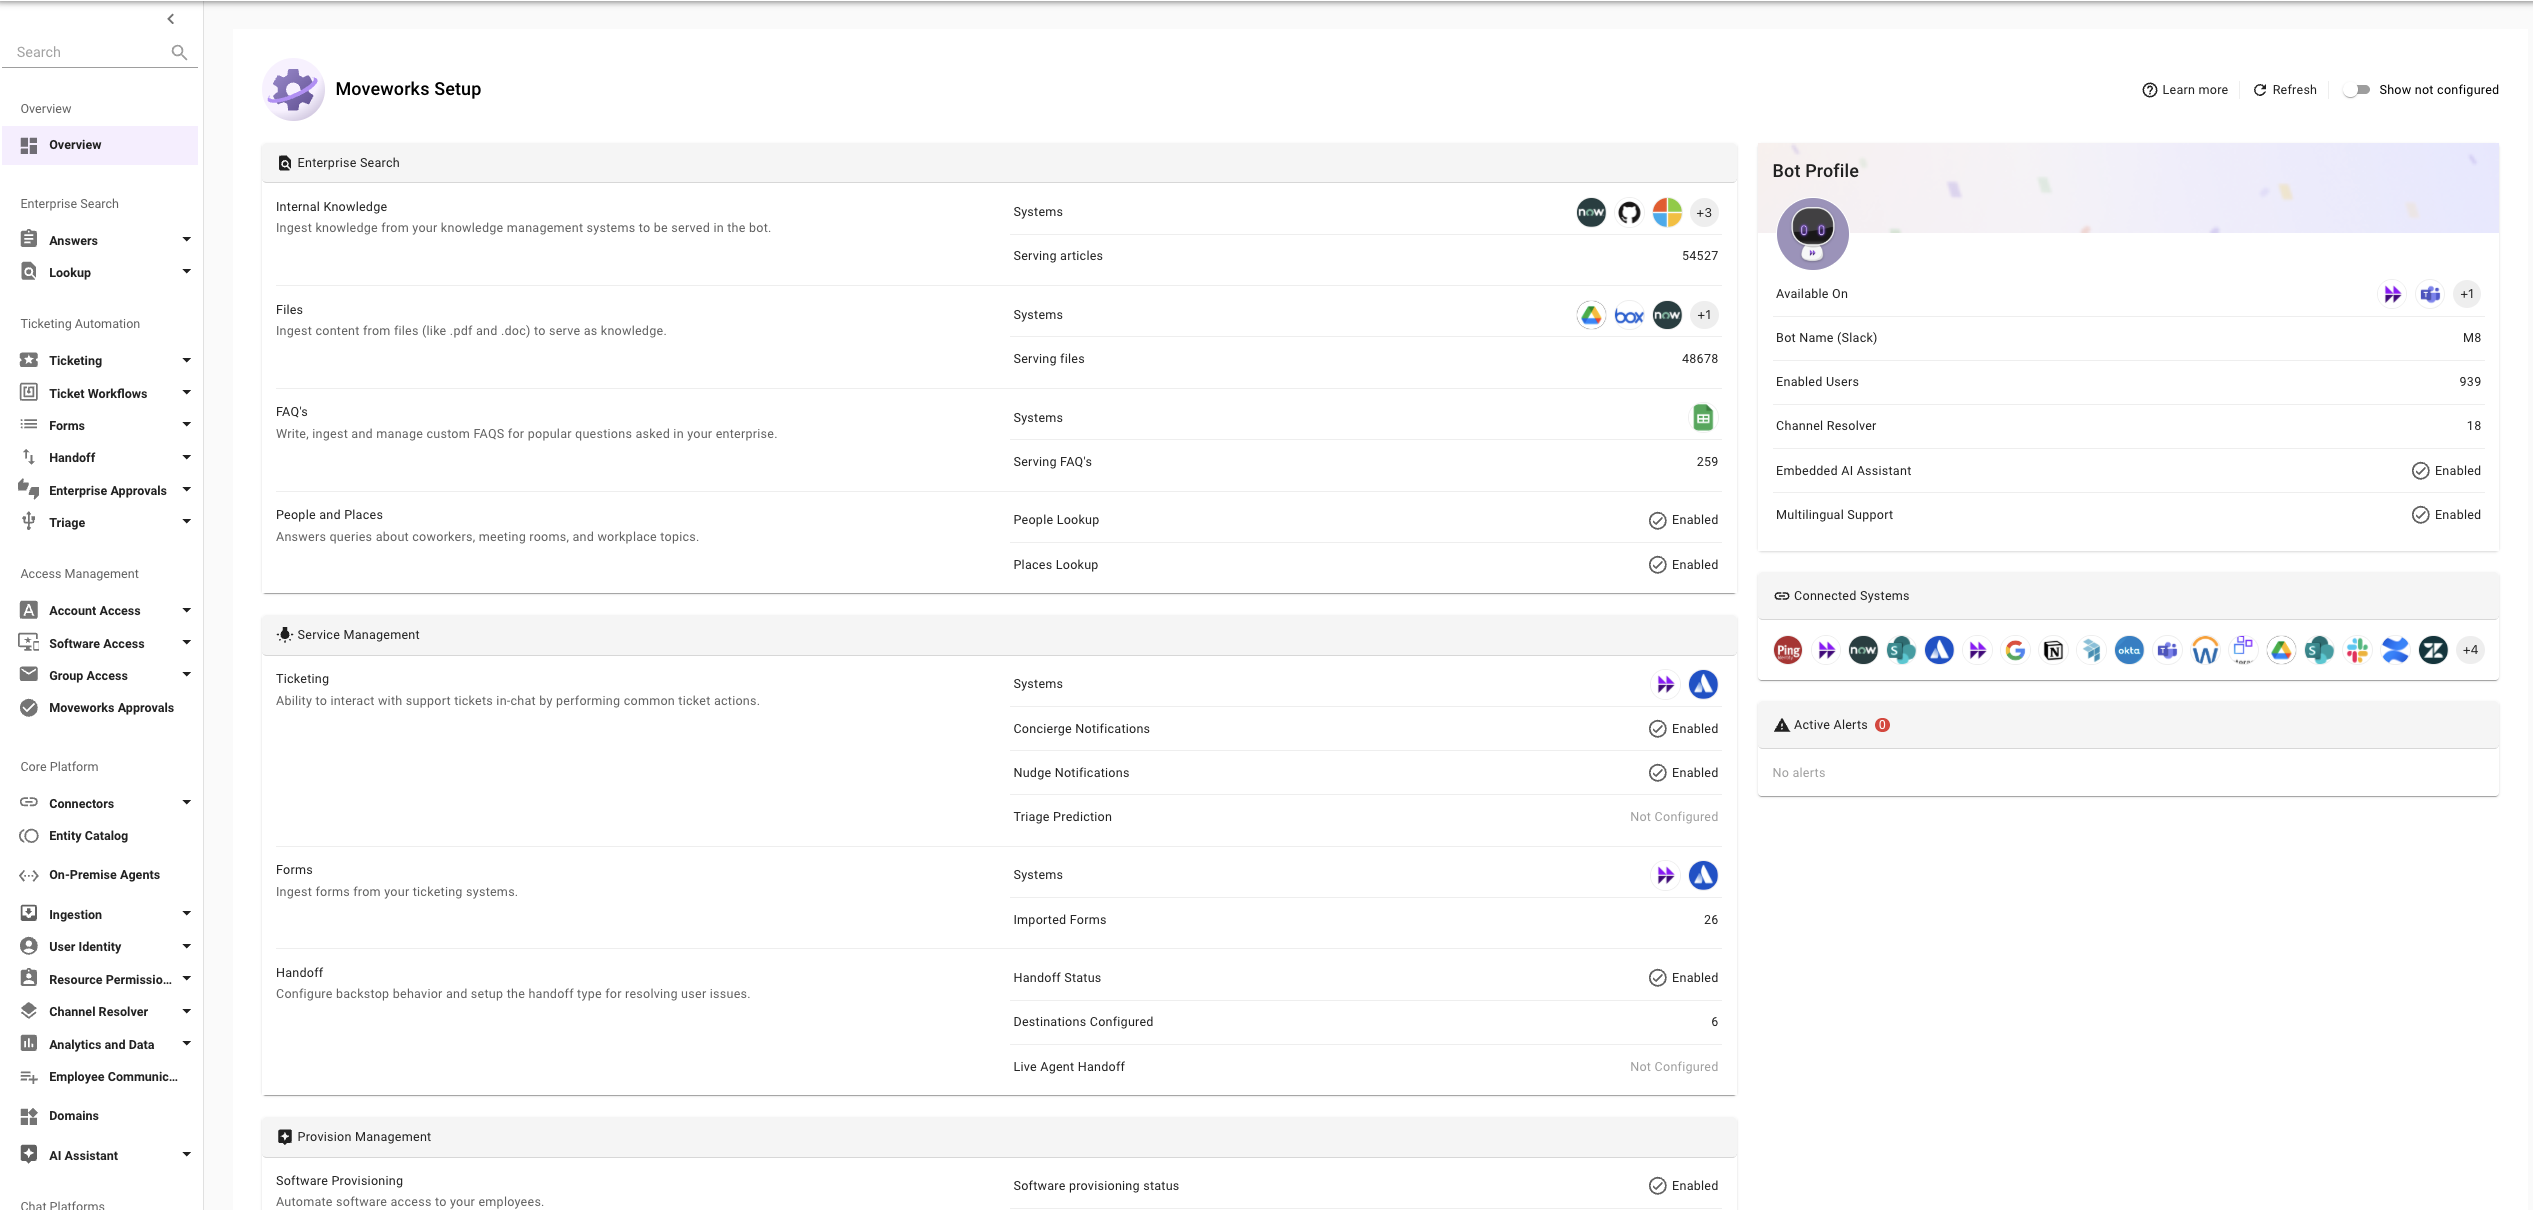Click the Entity Catalog sidebar icon
Image resolution: width=2533 pixels, height=1210 pixels.
(x=29, y=836)
